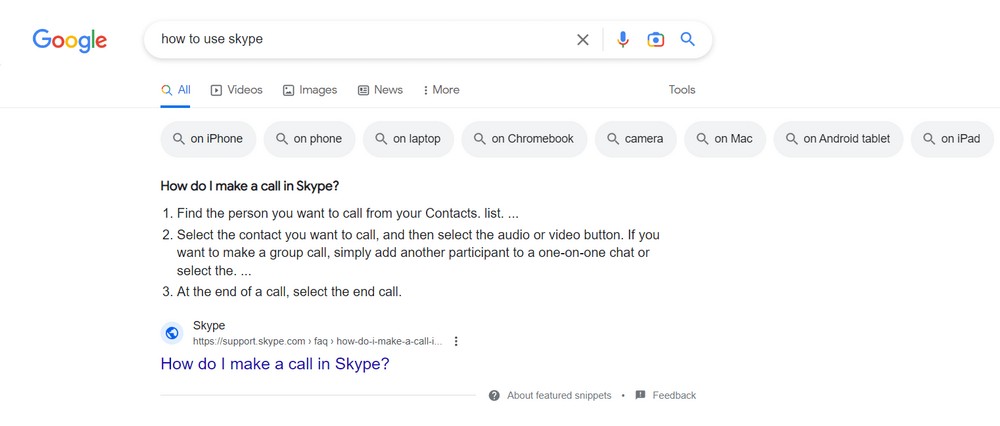1000x426 pixels.
Task: Clear the search box text
Action: [583, 40]
